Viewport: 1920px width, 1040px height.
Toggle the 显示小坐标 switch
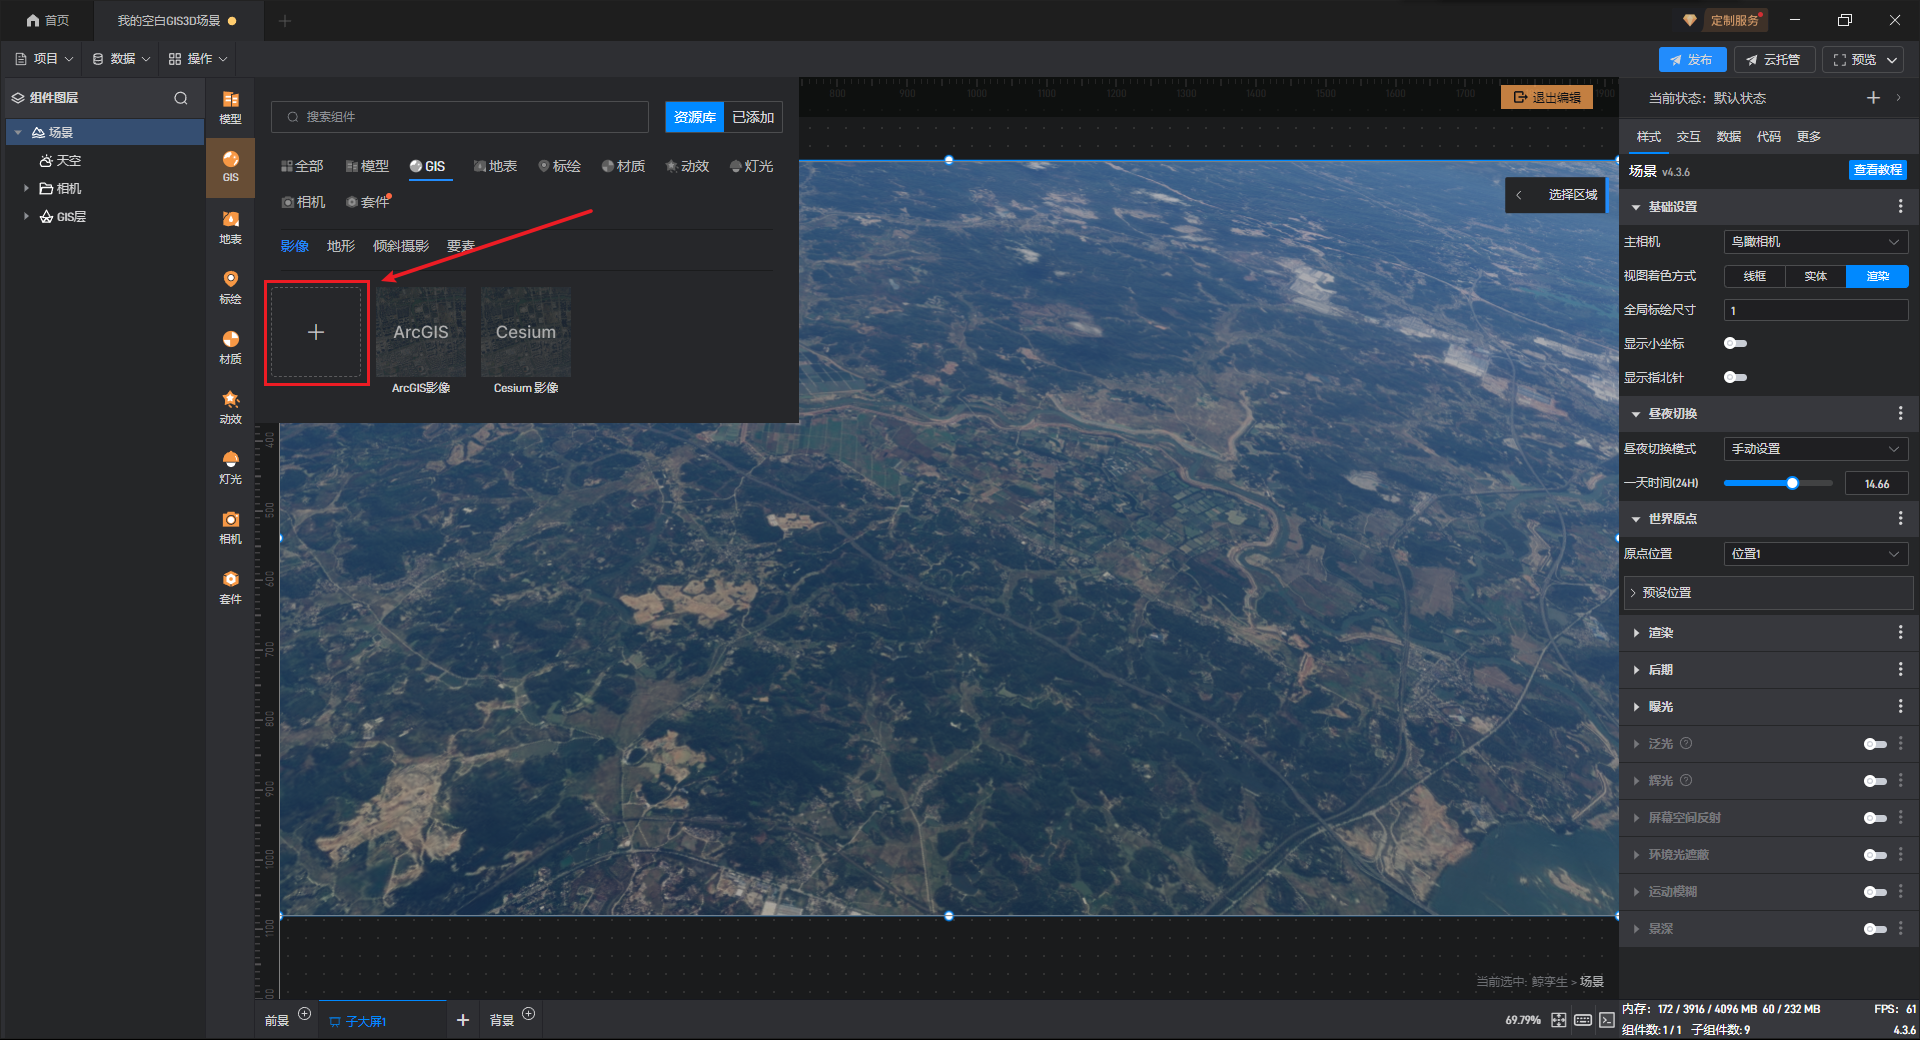pyautogui.click(x=1735, y=343)
